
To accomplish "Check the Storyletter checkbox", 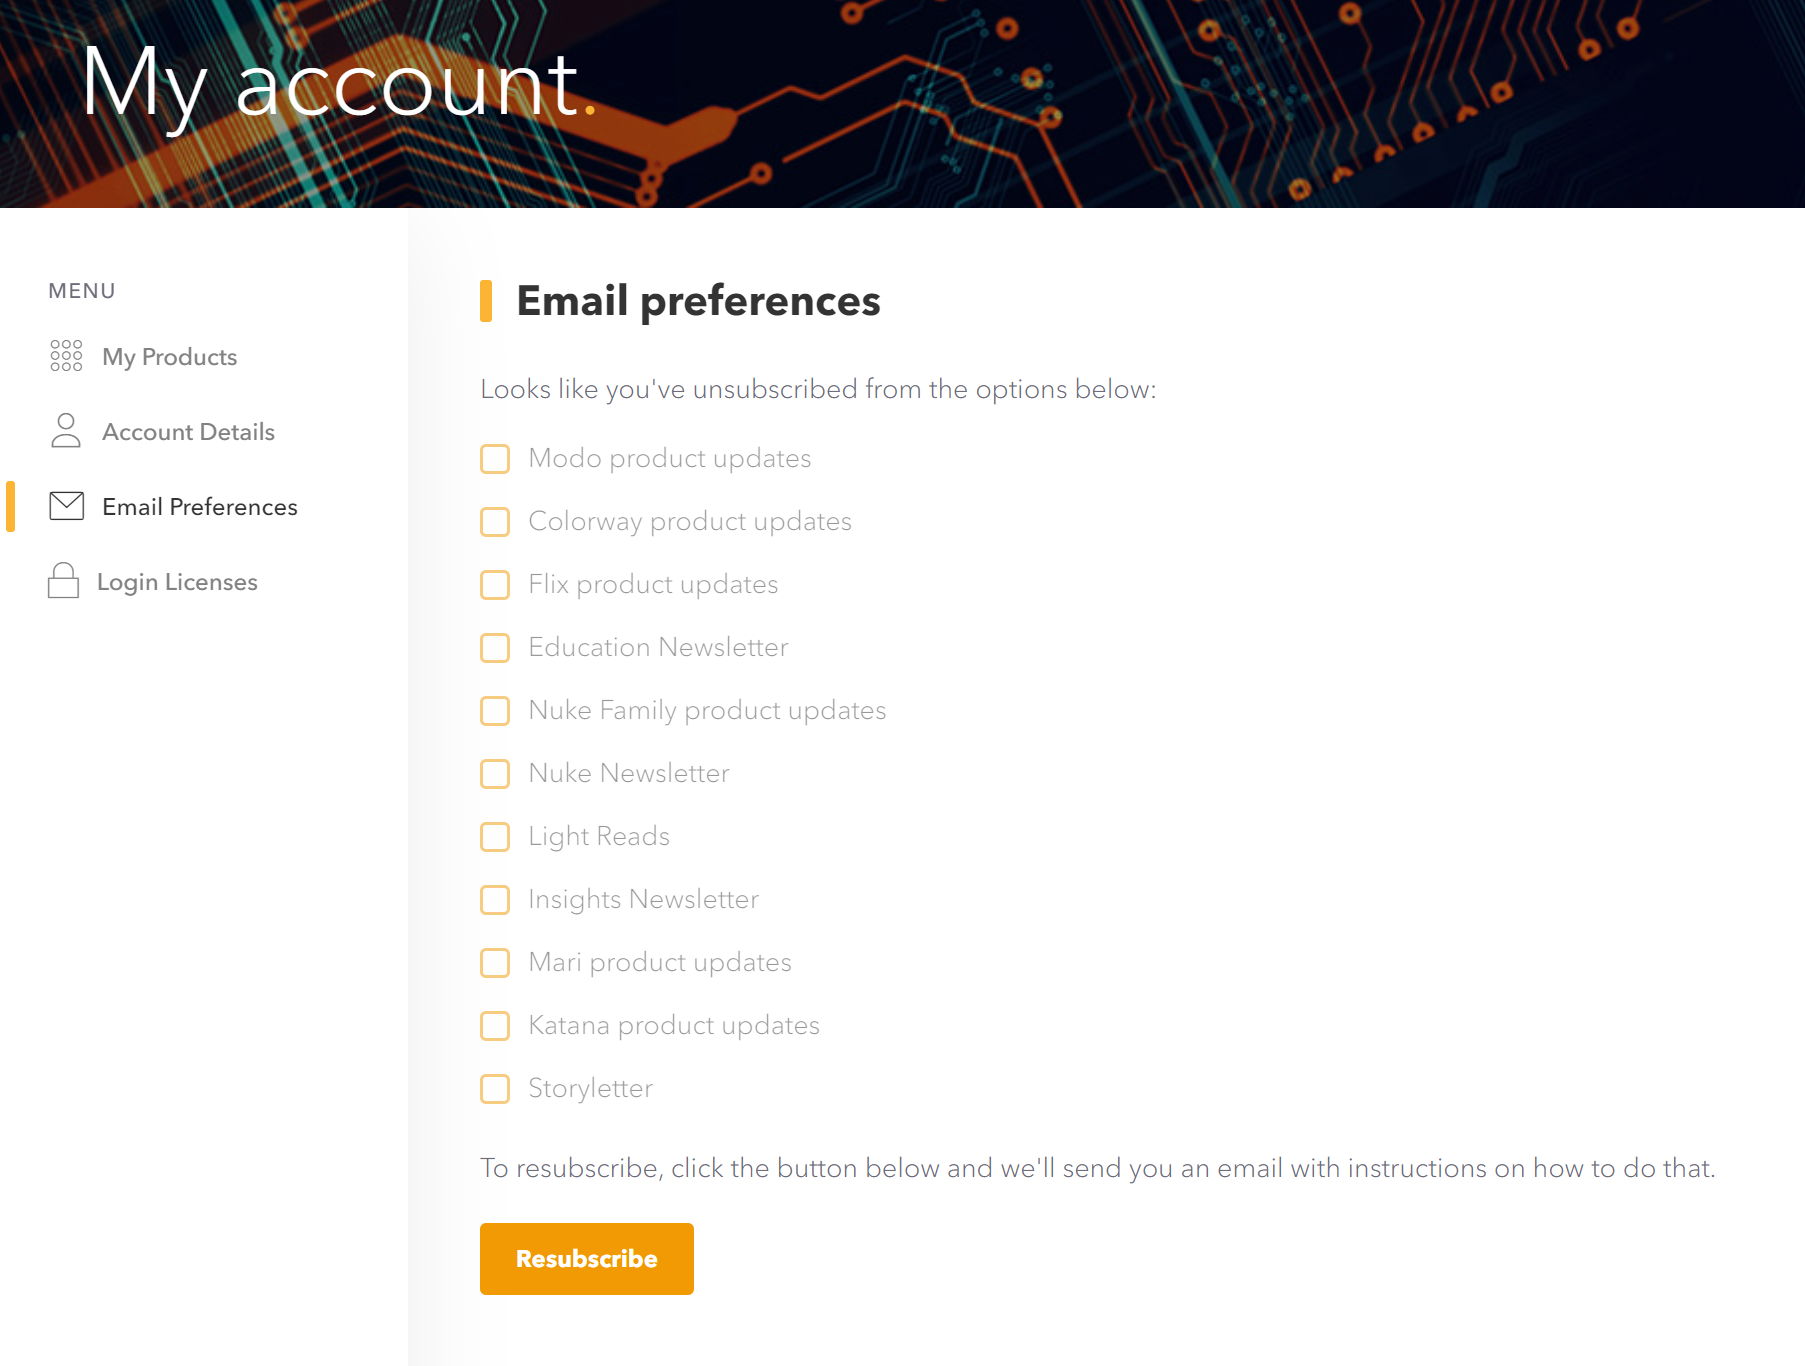I will pyautogui.click(x=495, y=1089).
